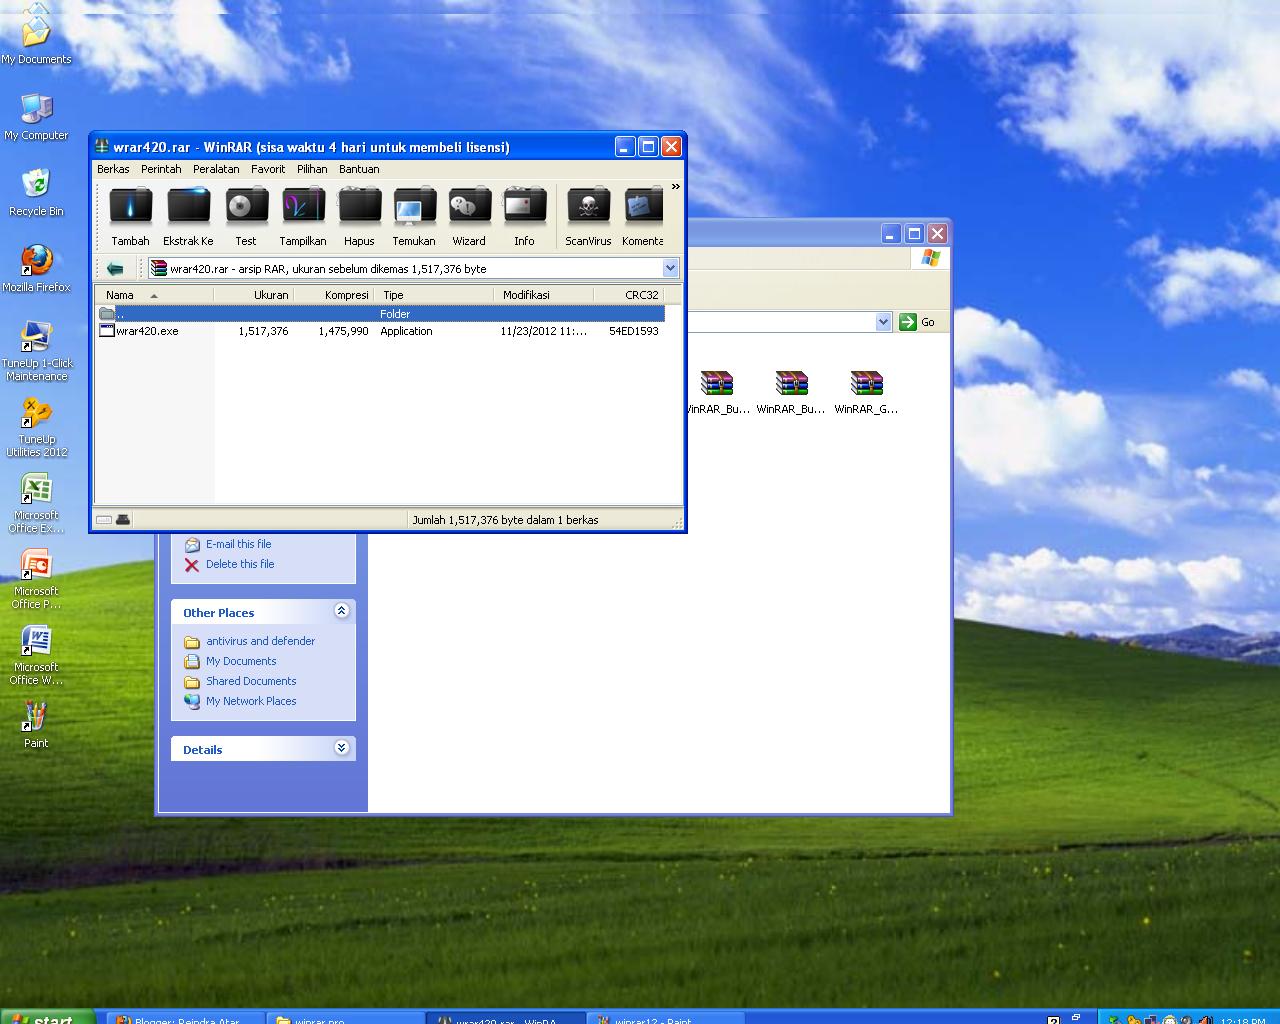Open the Pilihan menu
The width and height of the screenshot is (1280, 1024).
coord(312,169)
